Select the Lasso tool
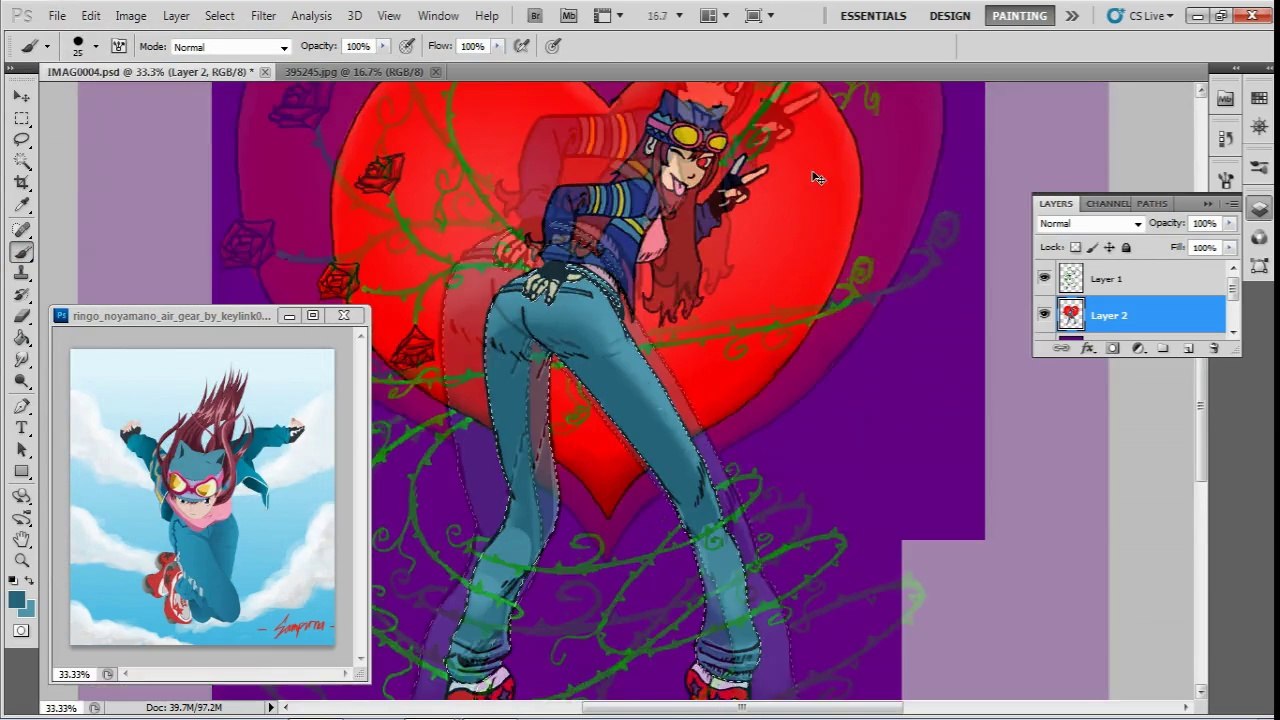The height and width of the screenshot is (720, 1280). 21,140
